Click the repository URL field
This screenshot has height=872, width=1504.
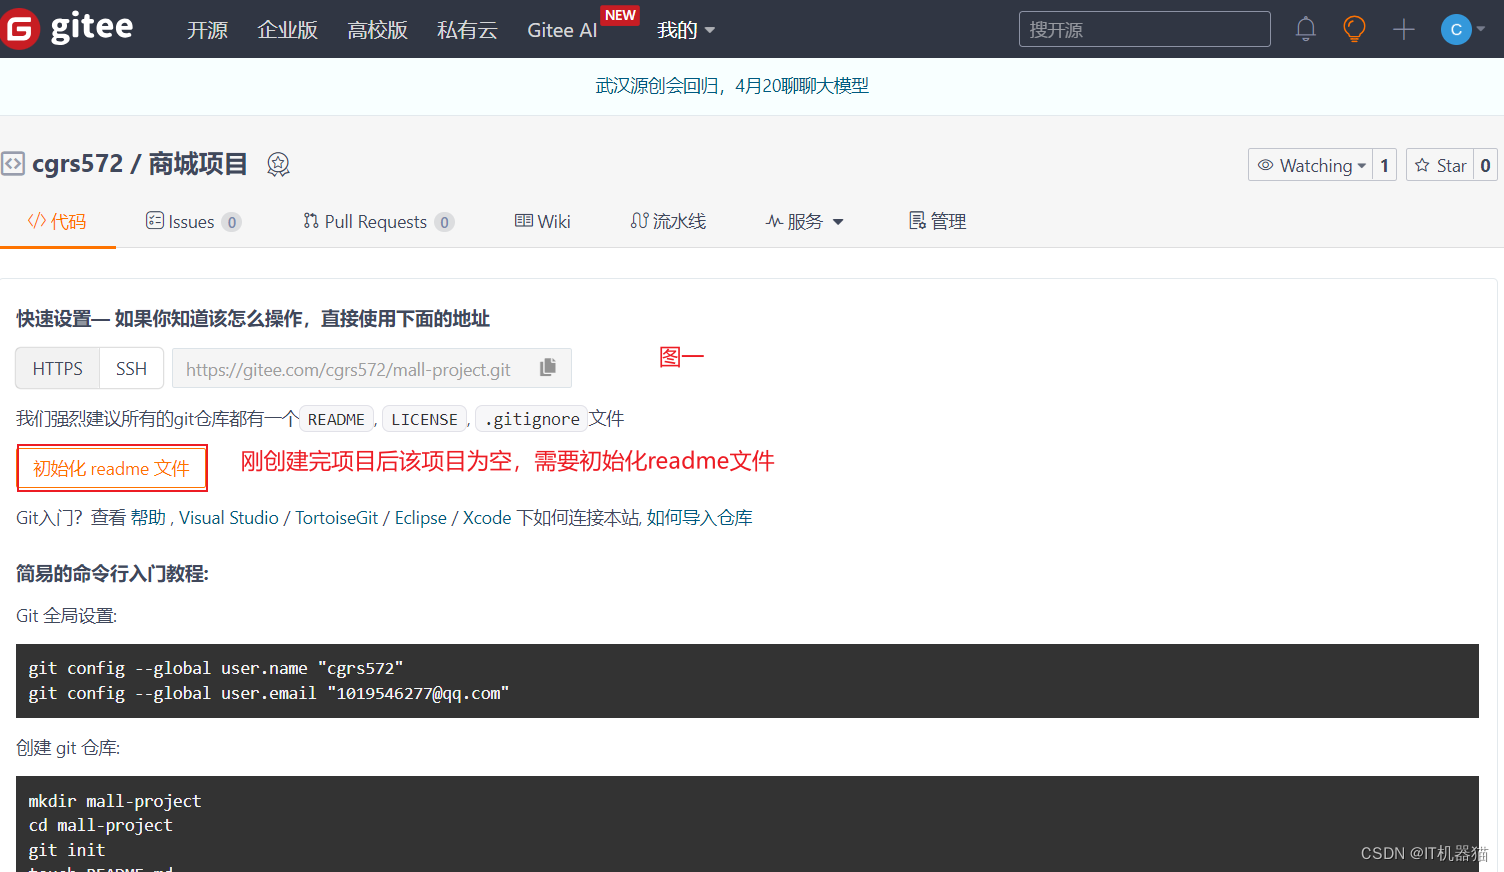click(x=372, y=368)
